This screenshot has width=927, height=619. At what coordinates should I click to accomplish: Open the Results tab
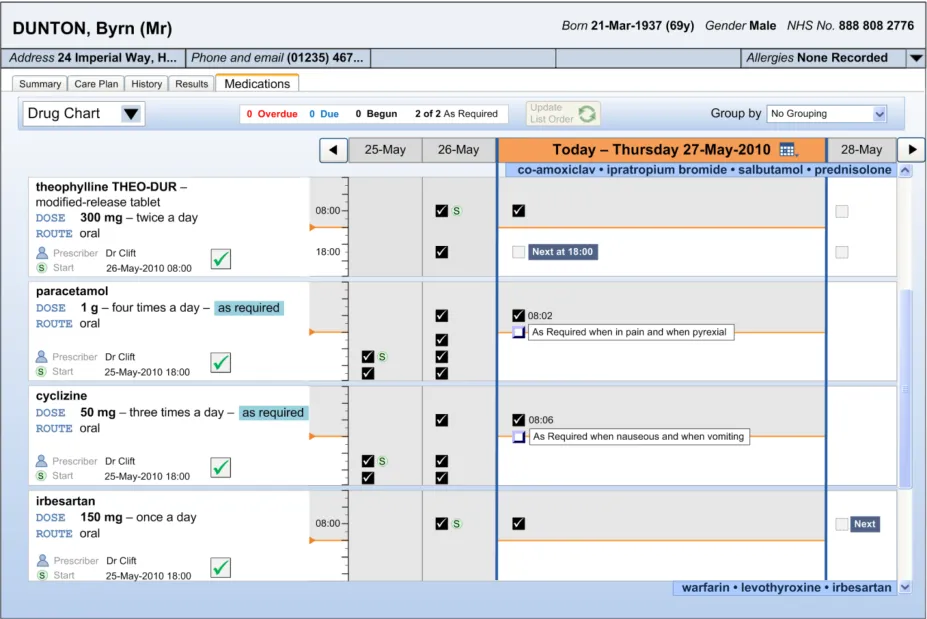(x=191, y=84)
